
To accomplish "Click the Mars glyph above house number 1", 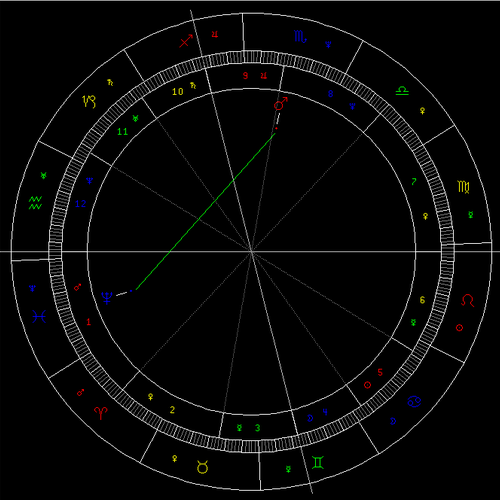I will [77, 287].
